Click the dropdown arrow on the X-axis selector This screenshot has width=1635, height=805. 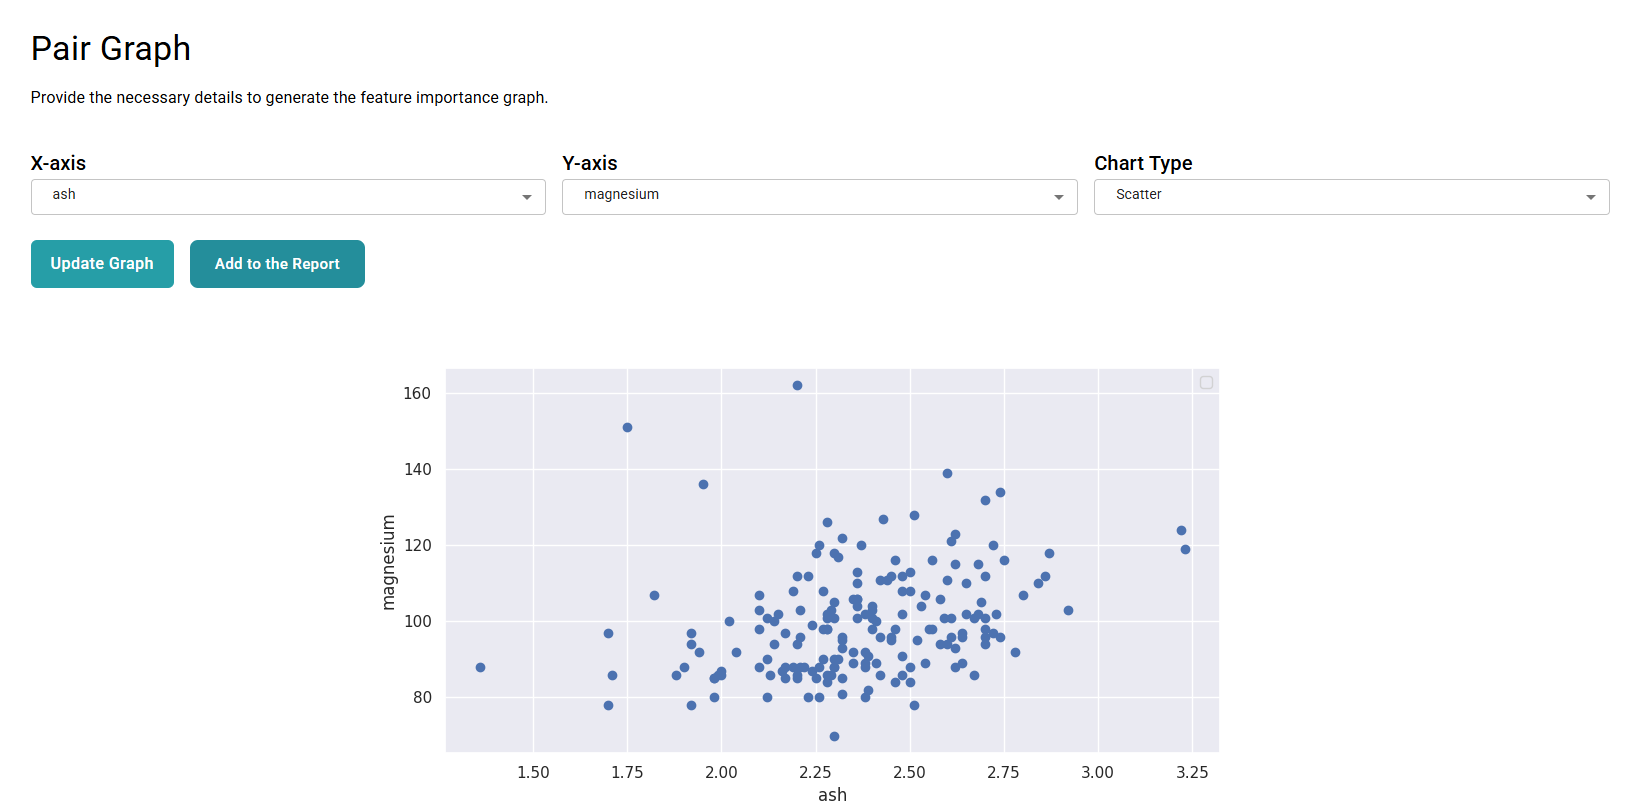[x=528, y=197]
